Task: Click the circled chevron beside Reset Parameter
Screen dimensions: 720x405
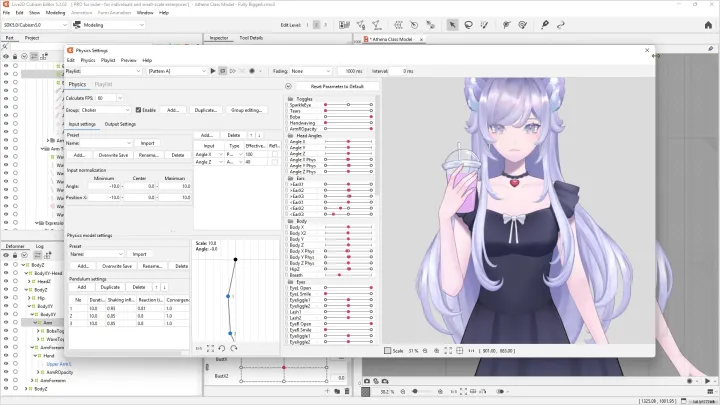Action: (x=288, y=86)
